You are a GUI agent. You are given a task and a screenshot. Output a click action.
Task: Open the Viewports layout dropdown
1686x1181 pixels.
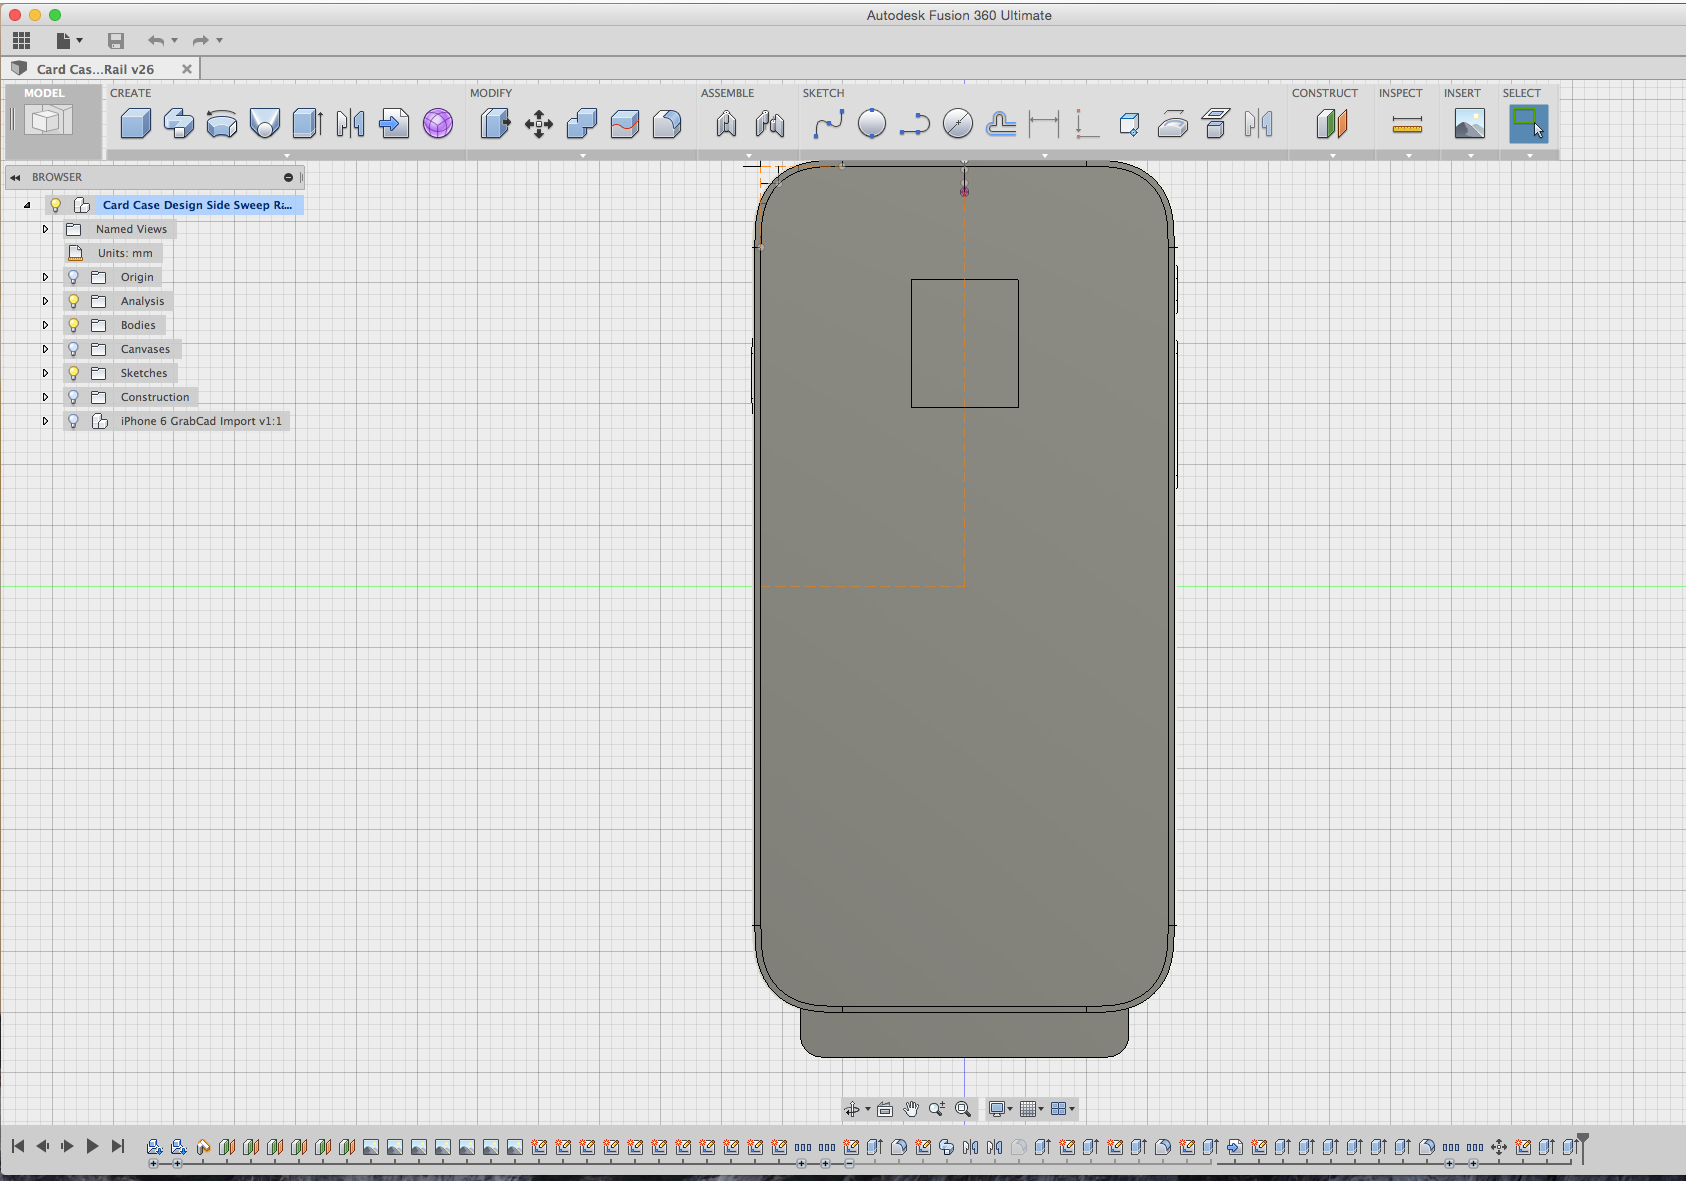click(1062, 1109)
